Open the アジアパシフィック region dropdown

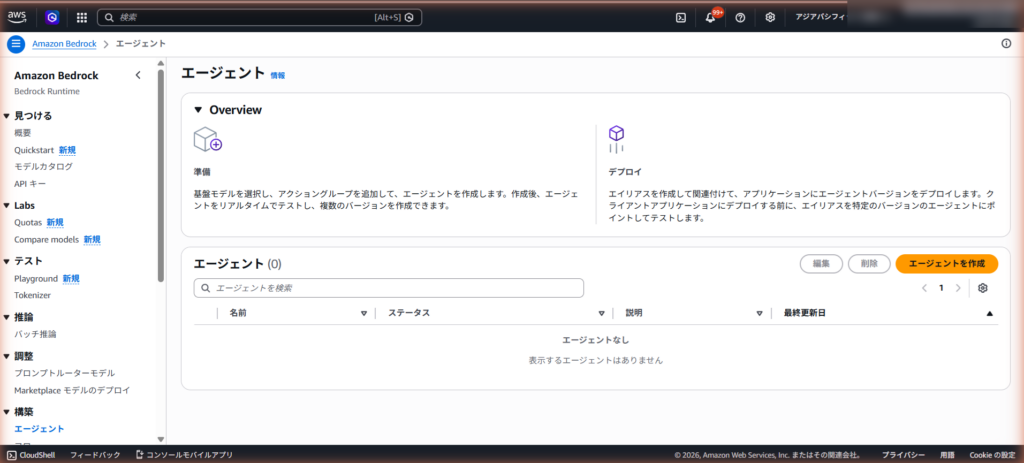[x=820, y=18]
